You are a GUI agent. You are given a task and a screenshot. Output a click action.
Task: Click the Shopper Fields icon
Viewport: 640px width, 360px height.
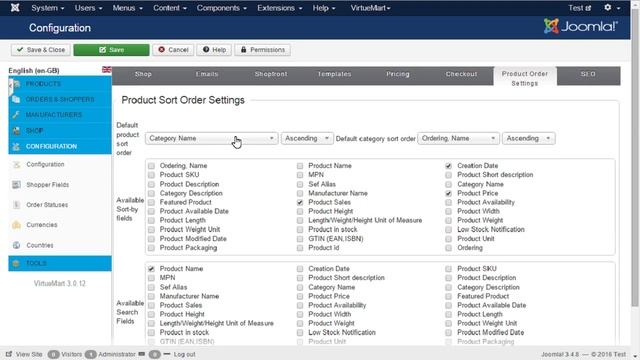click(x=16, y=184)
